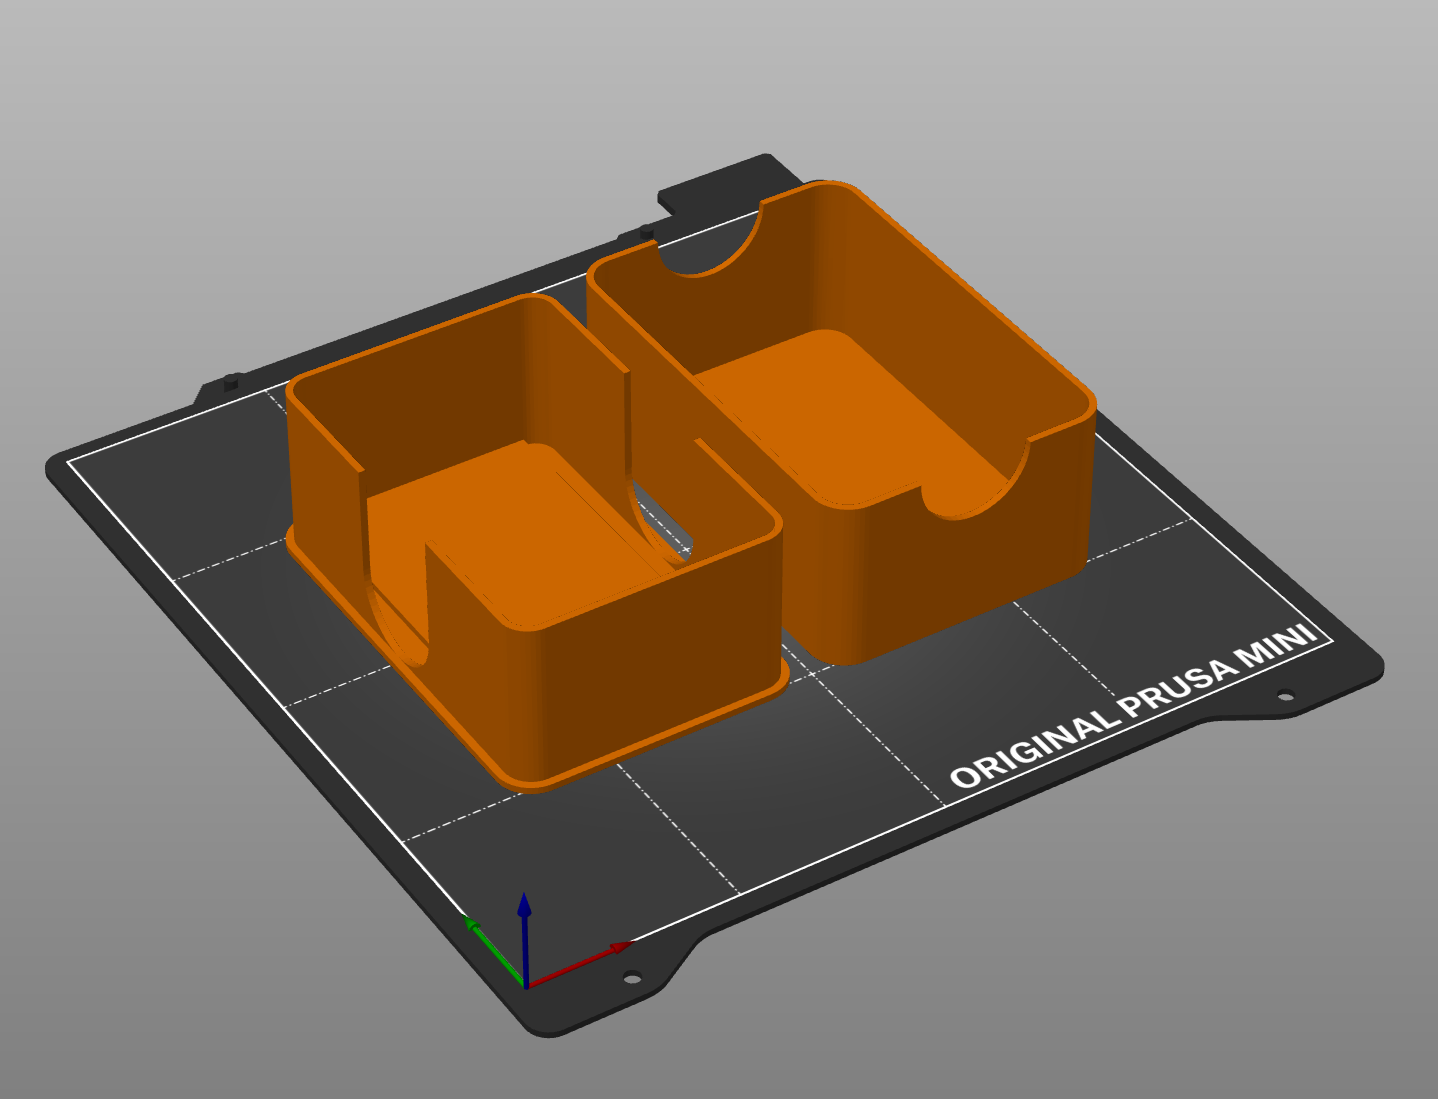
Task: Click the bed screw hole near the axis origin
Action: click(630, 977)
